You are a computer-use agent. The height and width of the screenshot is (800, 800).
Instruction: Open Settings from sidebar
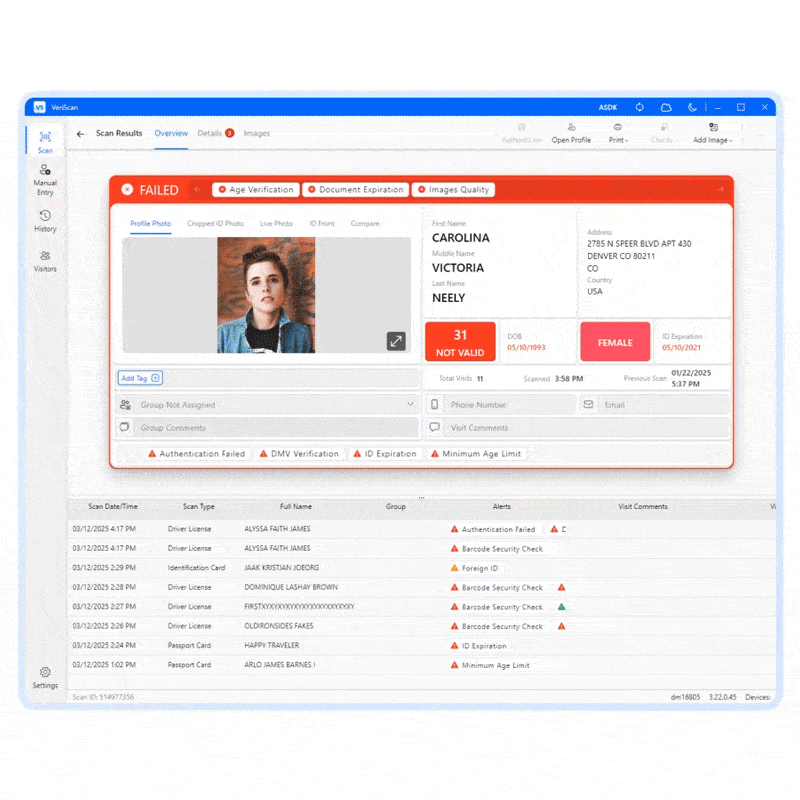(45, 678)
